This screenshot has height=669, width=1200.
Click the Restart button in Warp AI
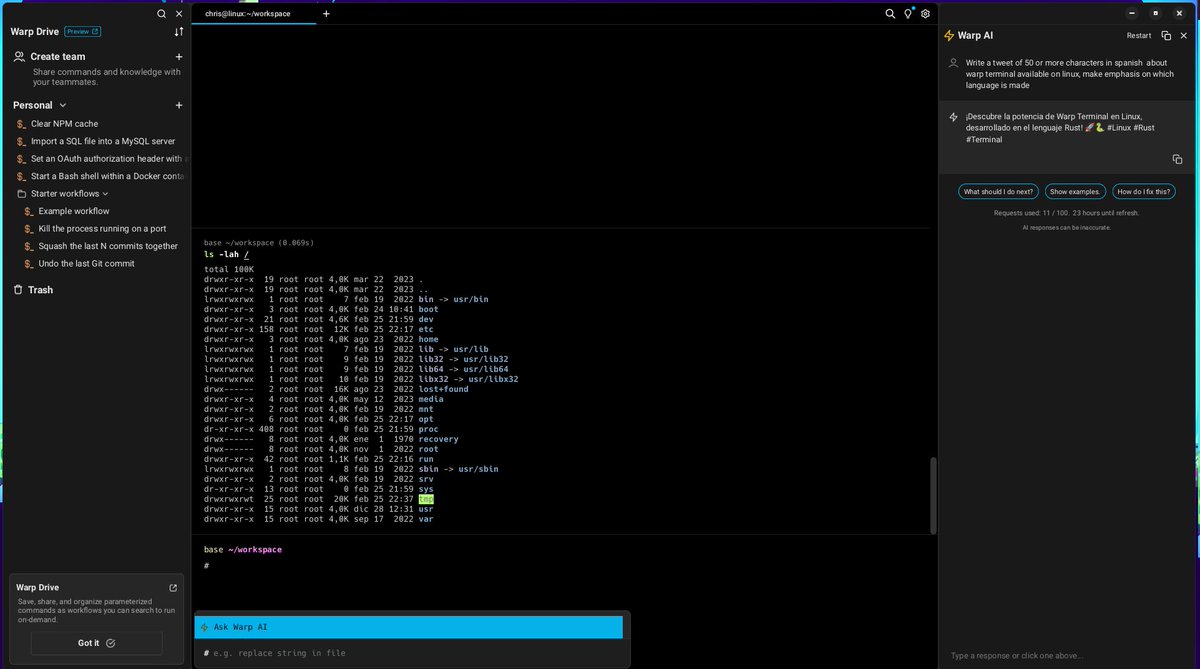1139,35
